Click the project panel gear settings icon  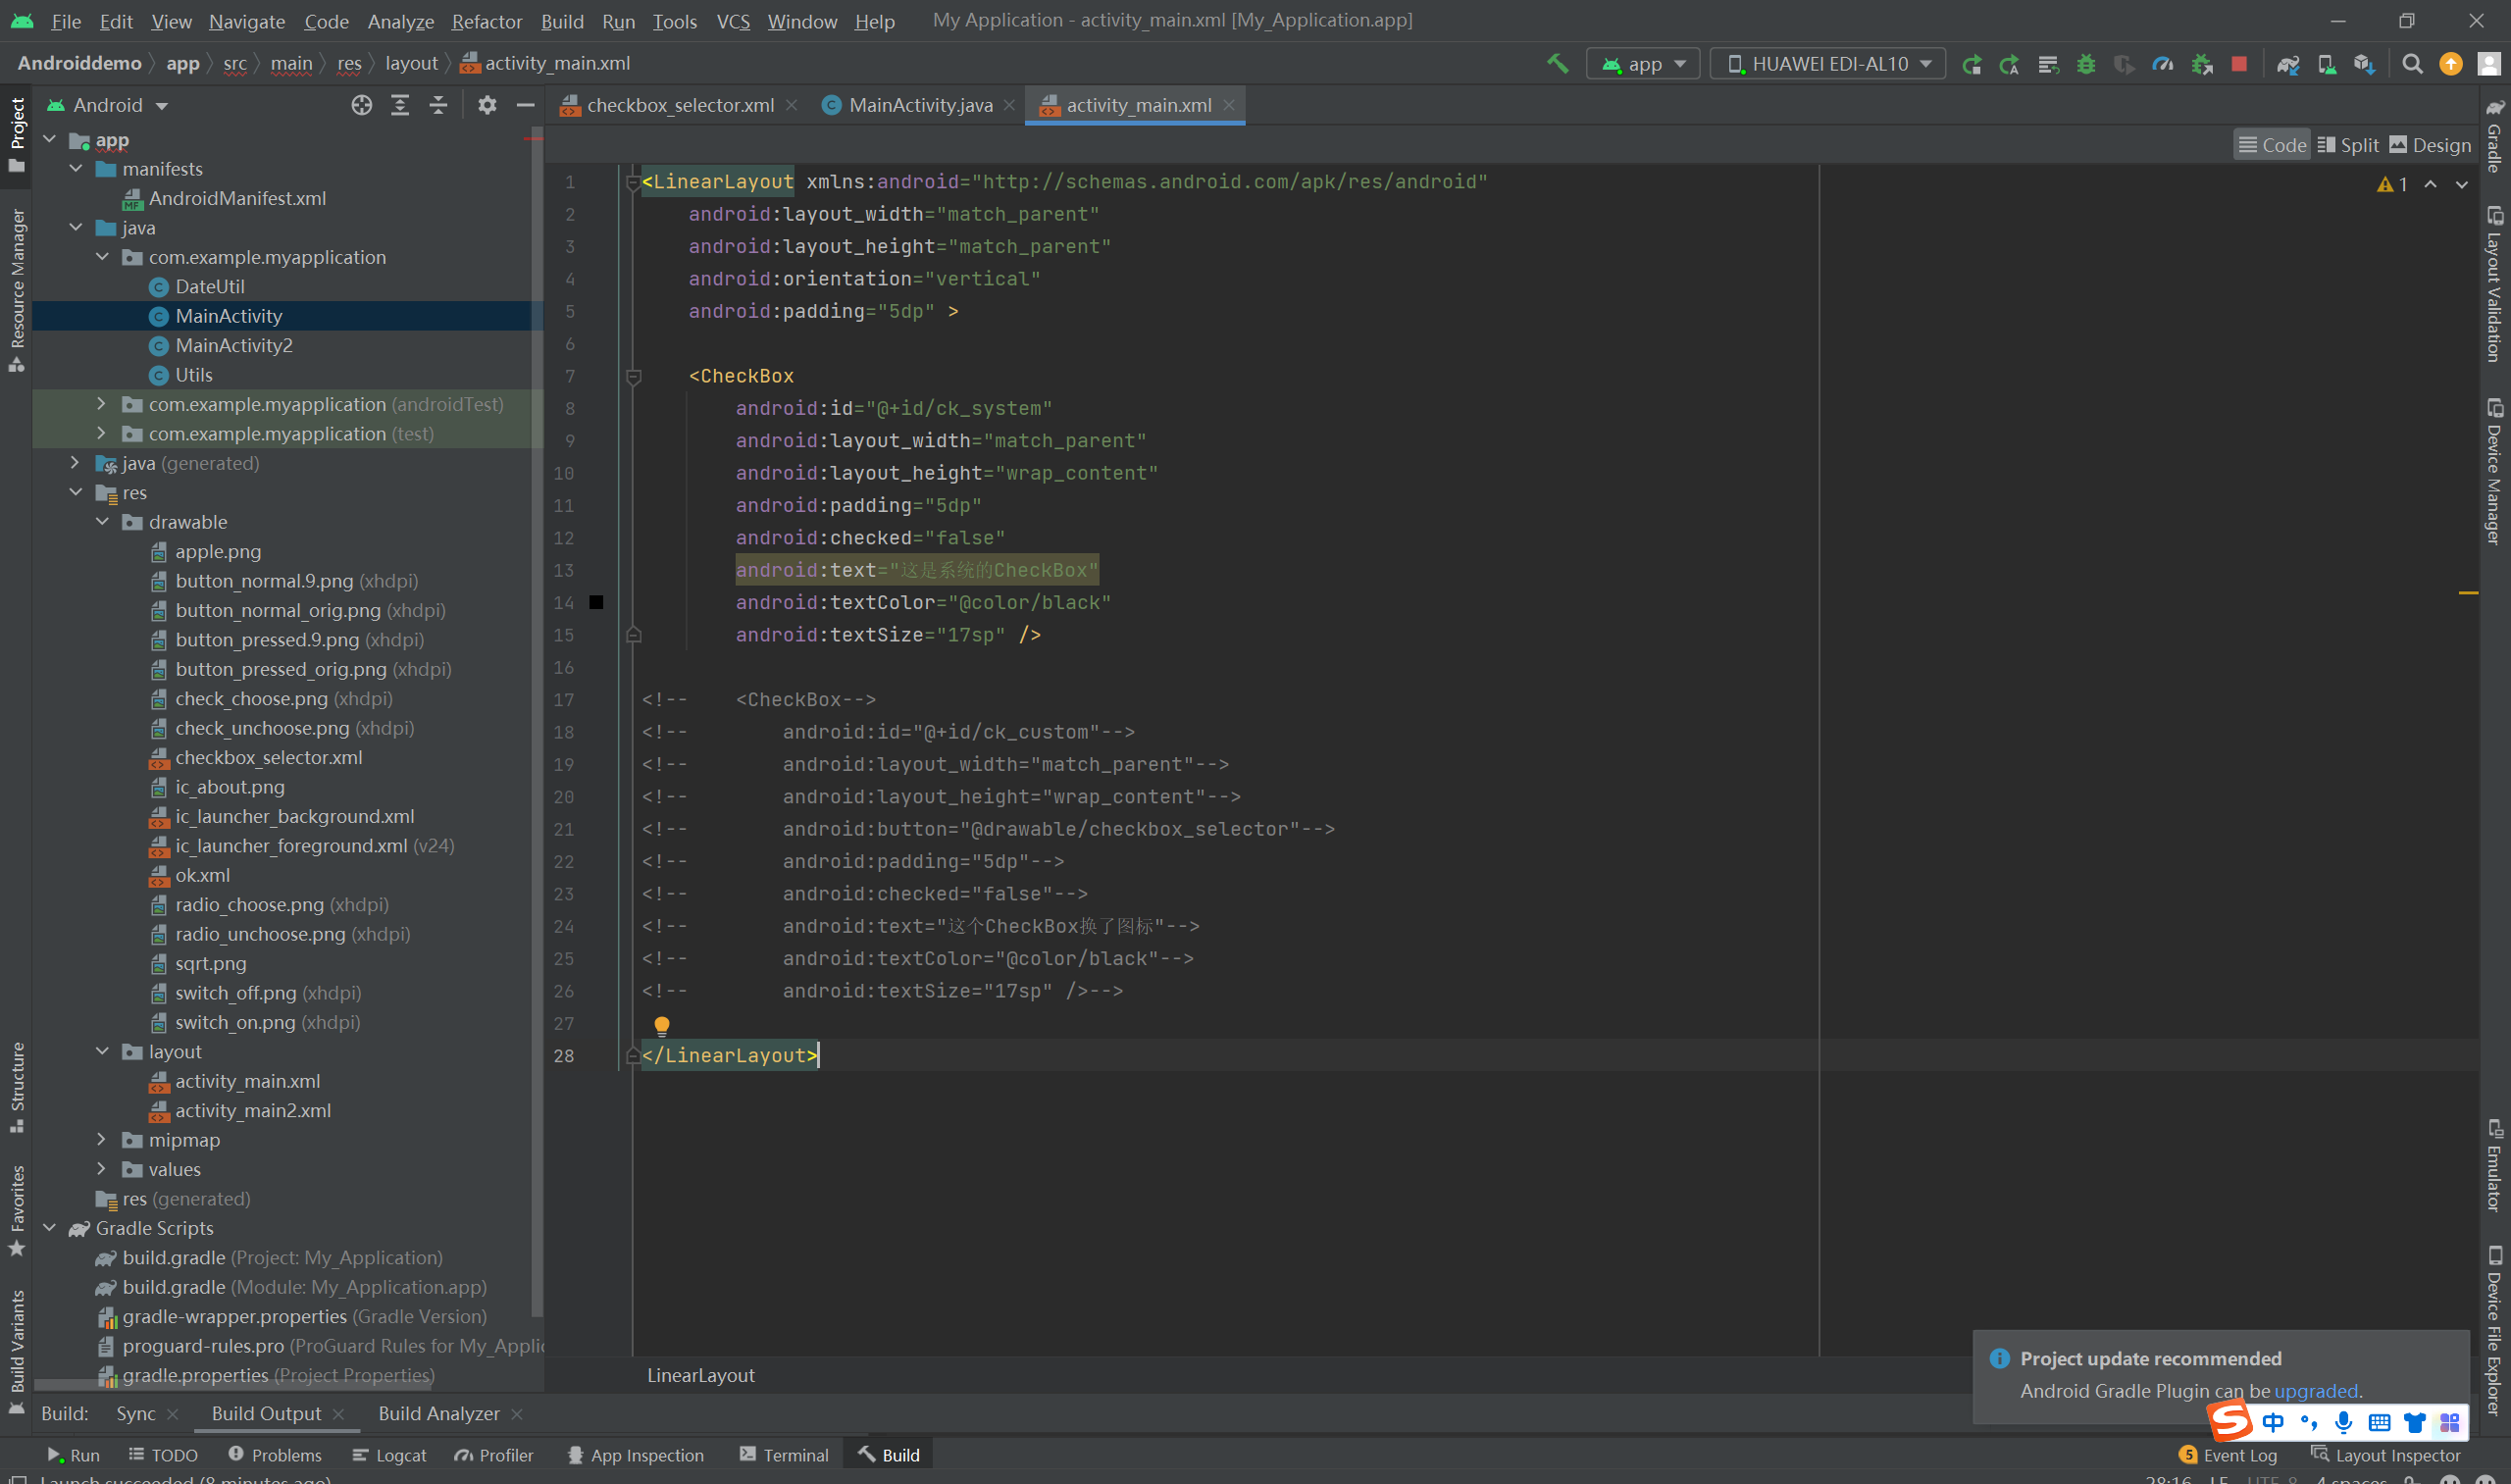coord(487,105)
